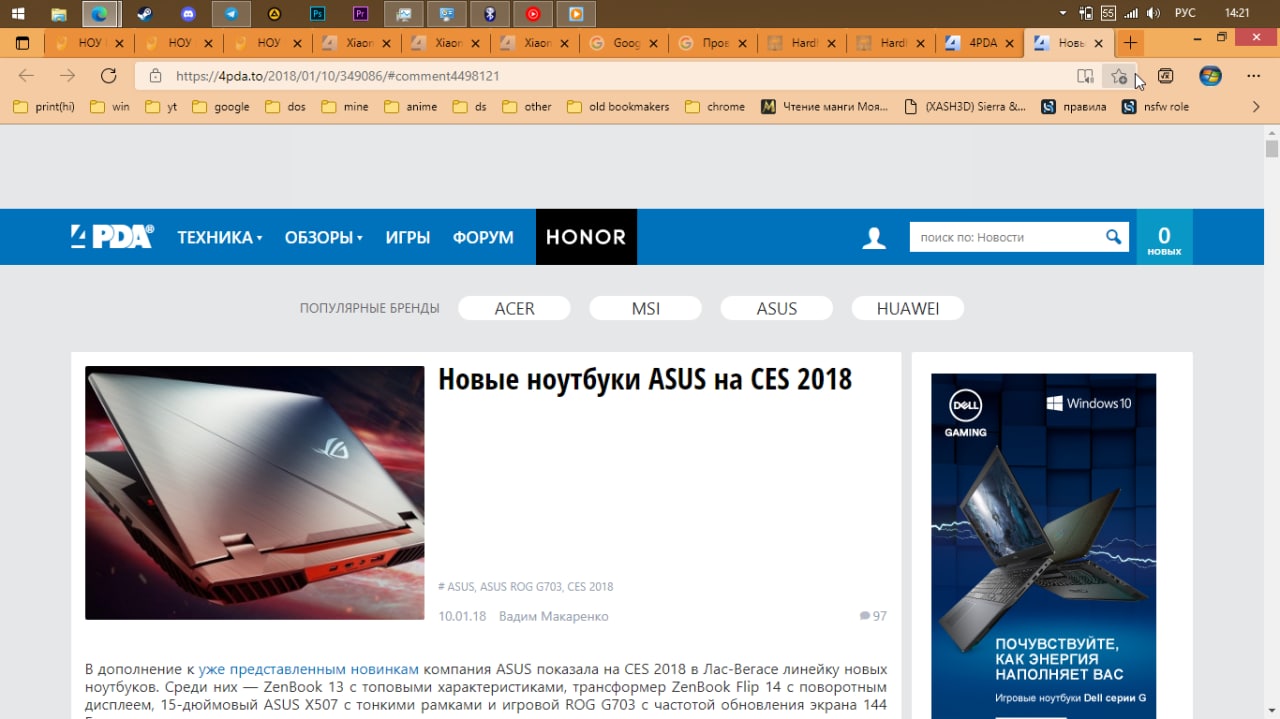Open the anime bookmarks folder
Image resolution: width=1280 pixels, height=719 pixels.
pyautogui.click(x=411, y=107)
